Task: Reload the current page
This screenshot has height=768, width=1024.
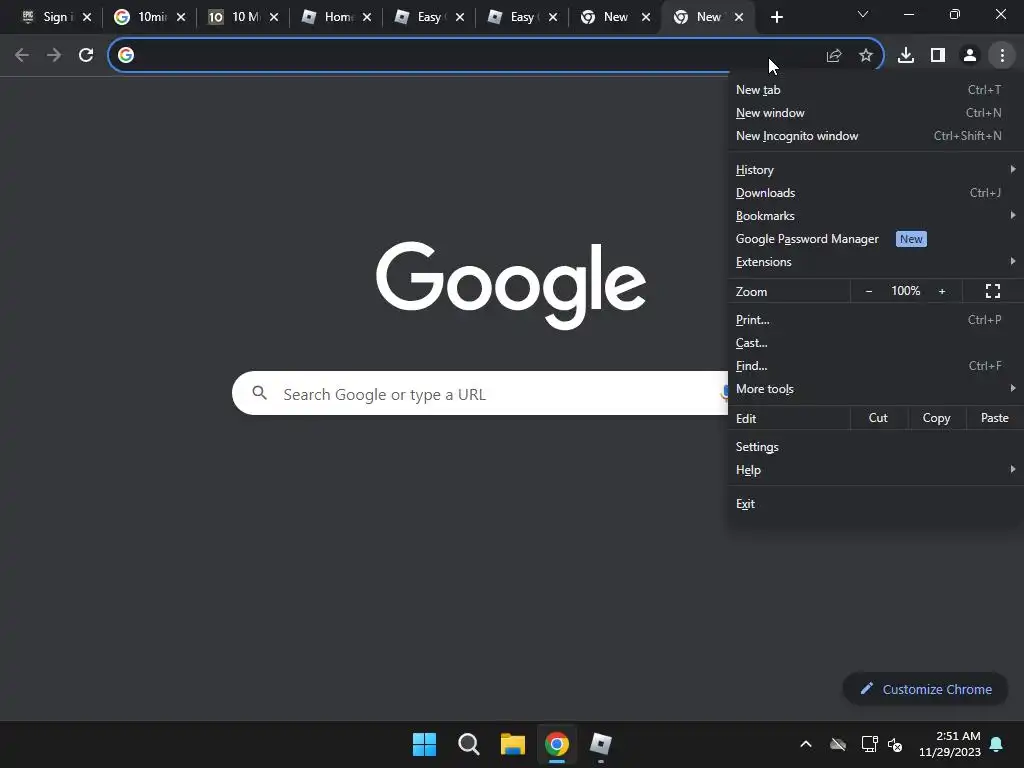Action: click(86, 55)
